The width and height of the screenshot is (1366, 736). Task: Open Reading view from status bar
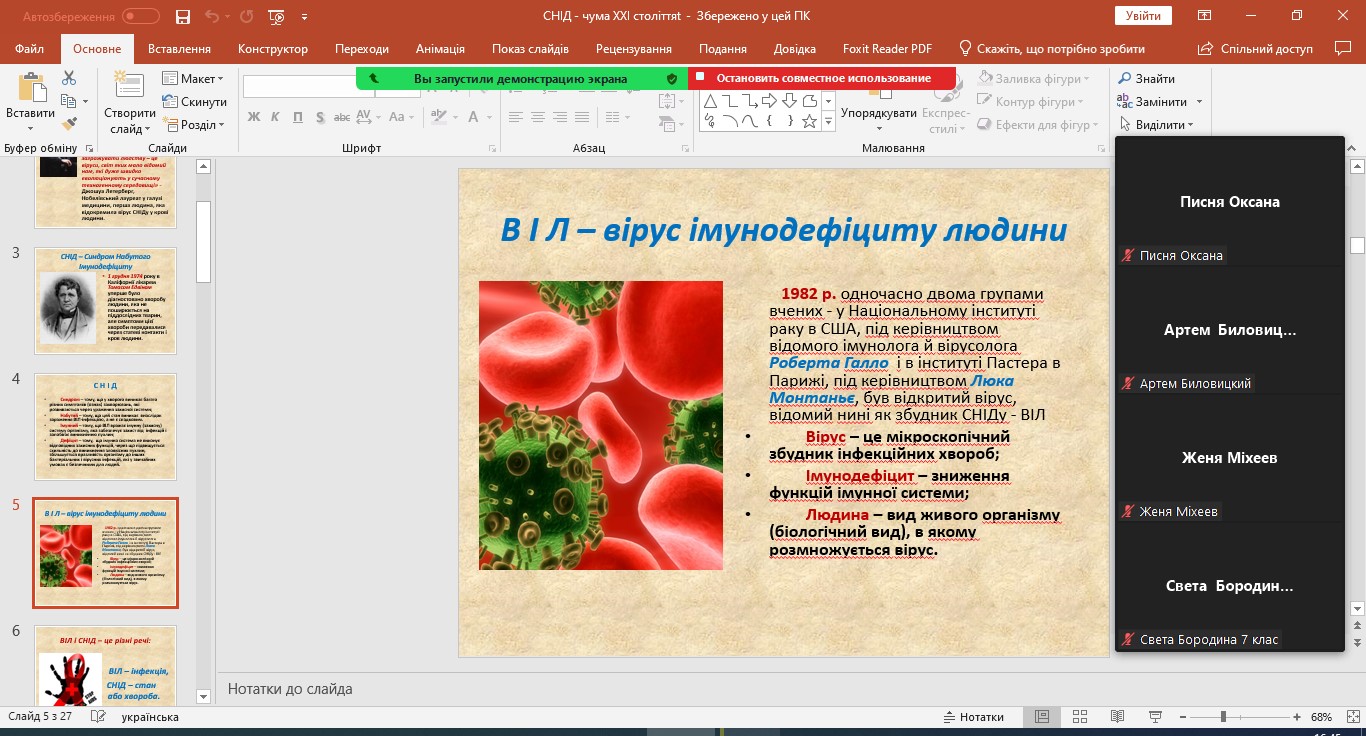click(x=1117, y=717)
